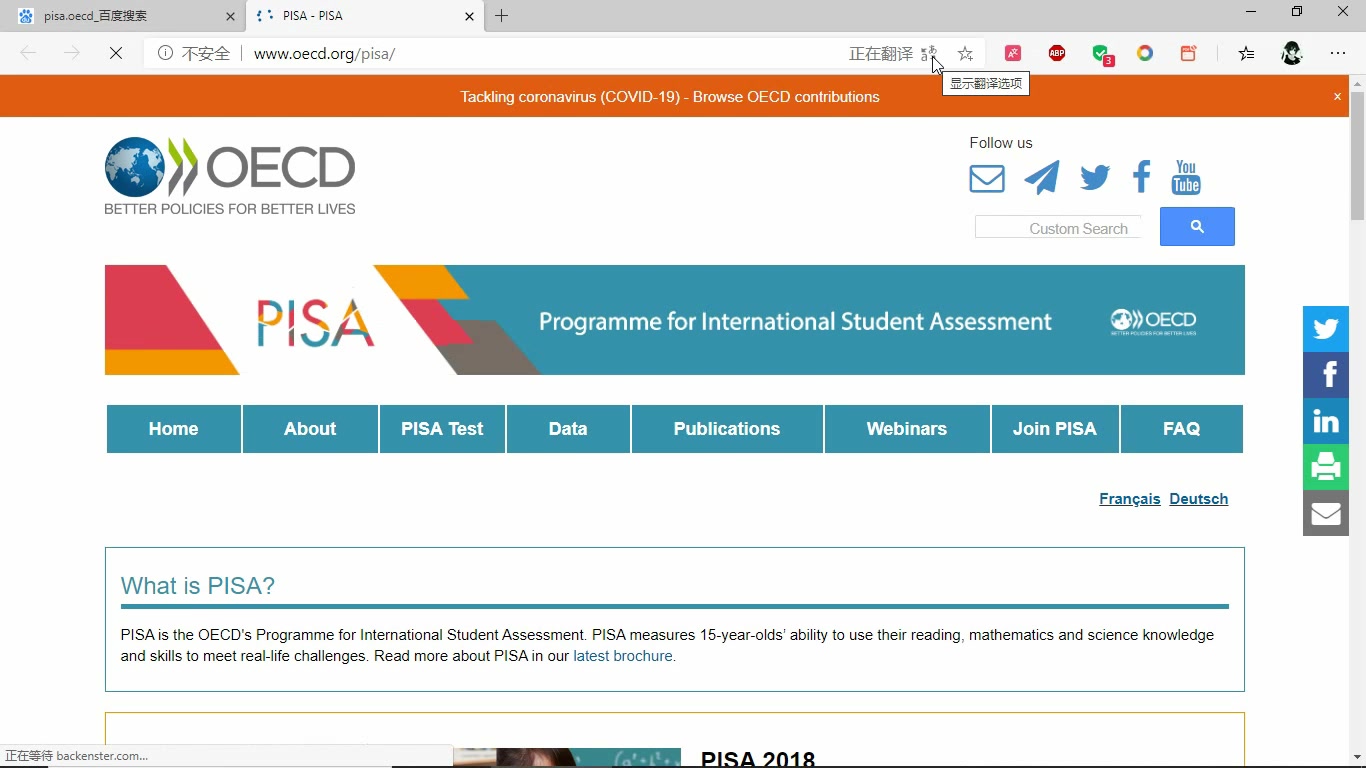
Task: Close the orange COVID-19 banner
Action: pyautogui.click(x=1337, y=97)
